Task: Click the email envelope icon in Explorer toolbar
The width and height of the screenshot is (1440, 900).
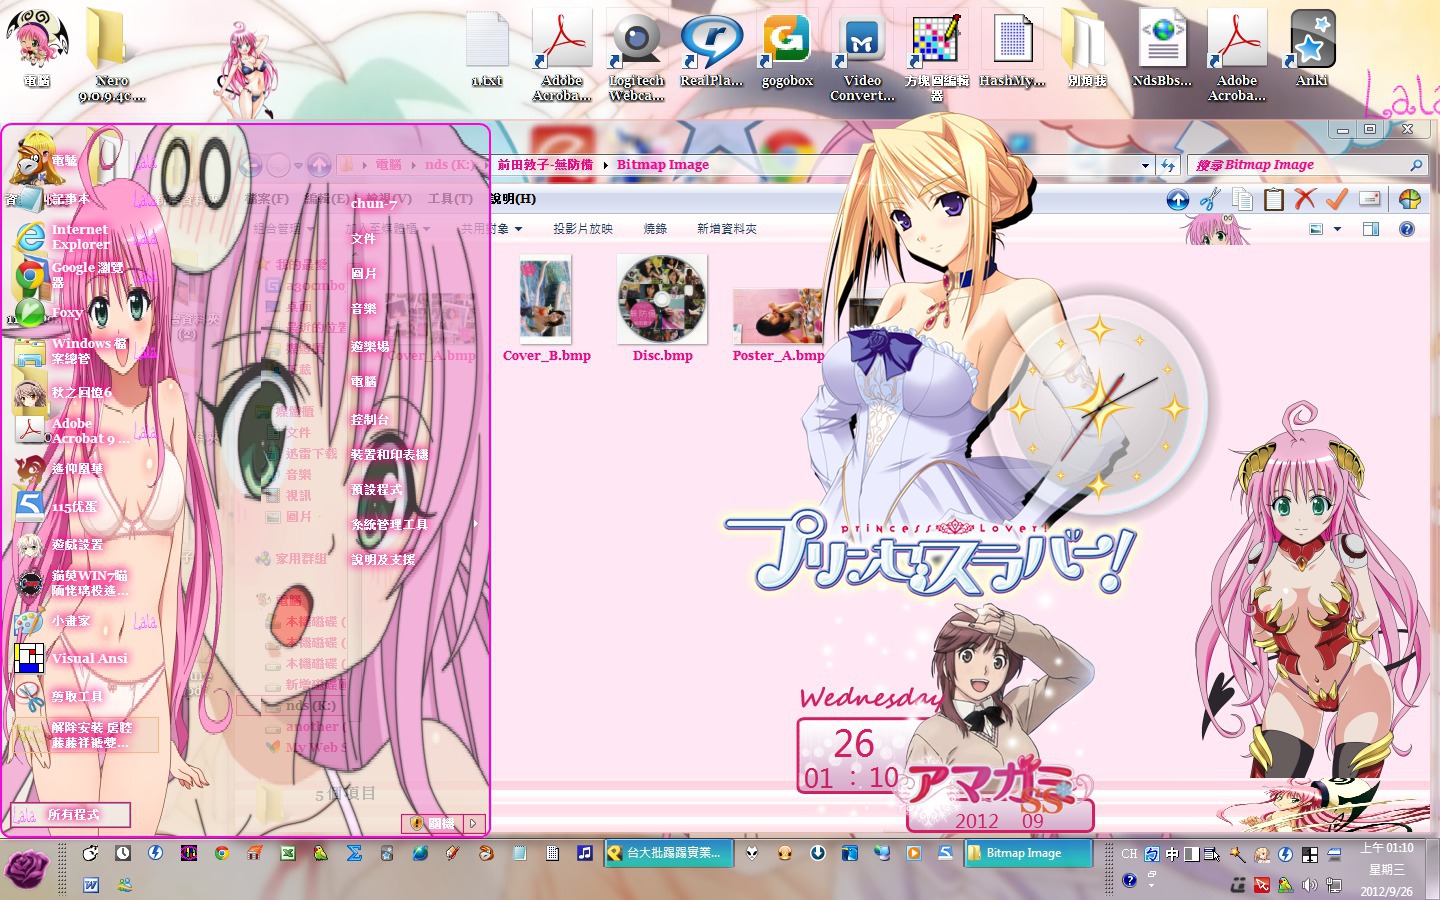Action: click(x=1370, y=199)
